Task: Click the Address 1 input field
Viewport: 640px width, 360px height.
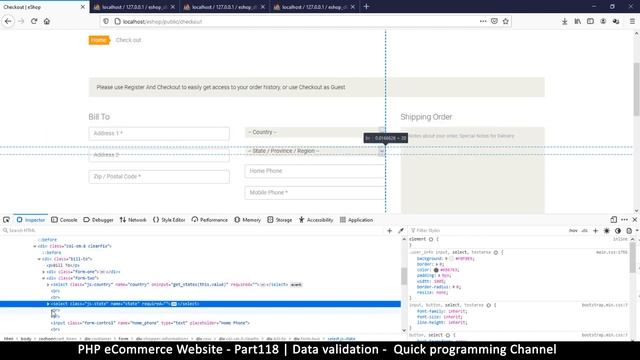Action: click(x=159, y=133)
